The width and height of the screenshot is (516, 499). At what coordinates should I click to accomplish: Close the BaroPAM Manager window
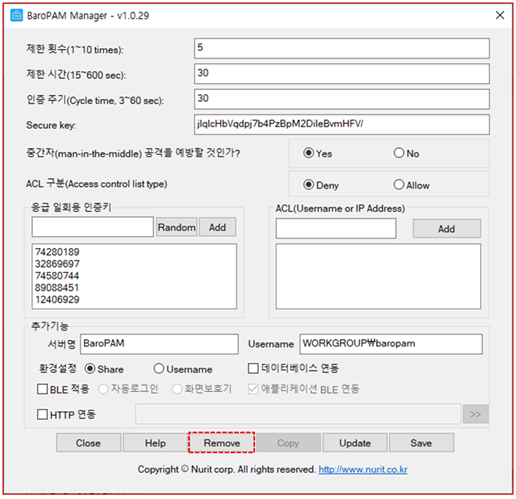(x=500, y=15)
